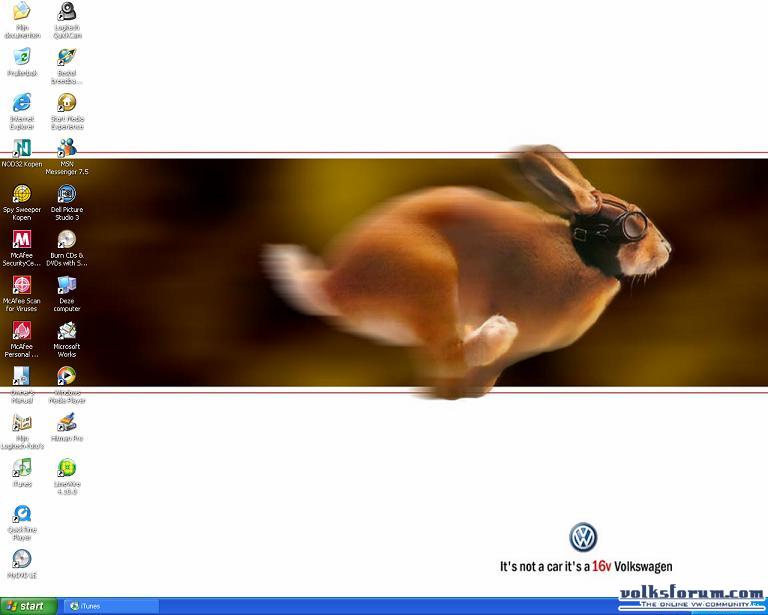Image resolution: width=768 pixels, height=615 pixels.
Task: Launch MSN Messenger 7.5
Action: coord(67,147)
